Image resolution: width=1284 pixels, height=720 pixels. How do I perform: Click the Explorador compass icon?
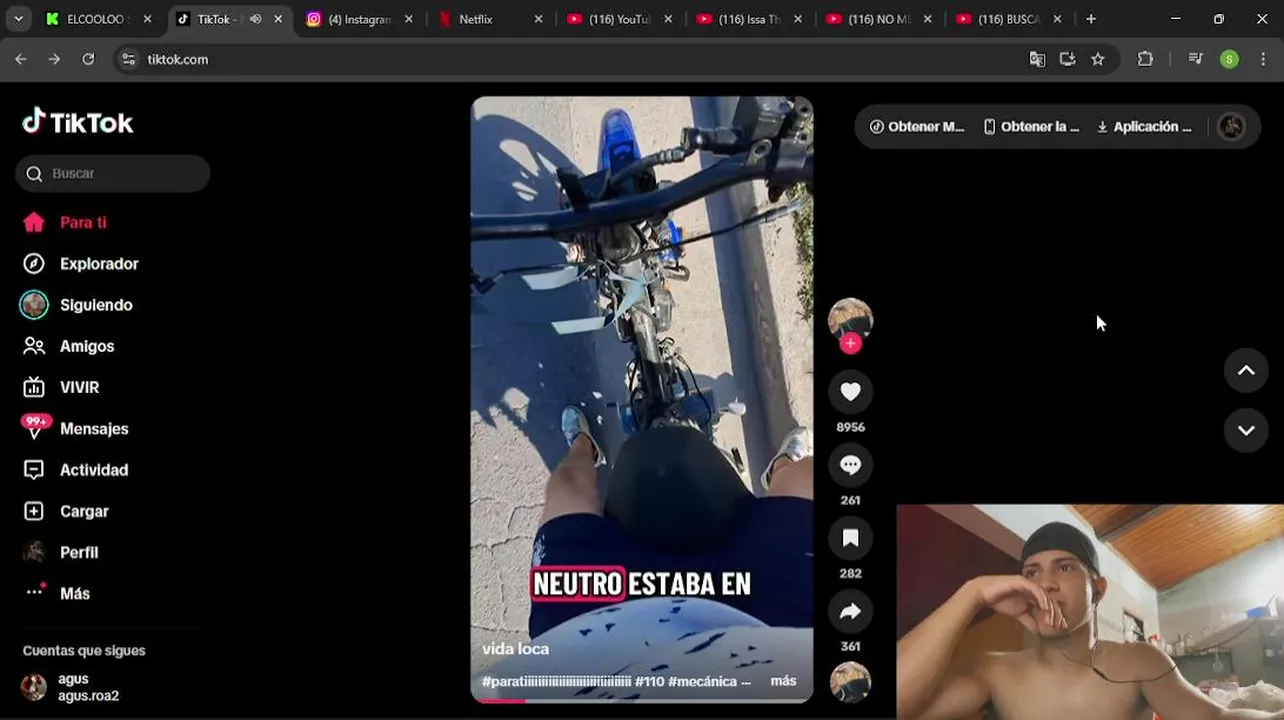tap(34, 264)
